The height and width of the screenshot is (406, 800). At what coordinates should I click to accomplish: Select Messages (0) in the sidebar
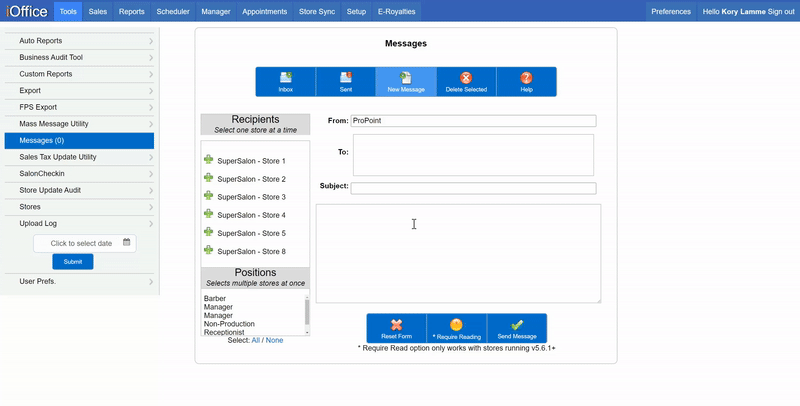[x=79, y=141]
